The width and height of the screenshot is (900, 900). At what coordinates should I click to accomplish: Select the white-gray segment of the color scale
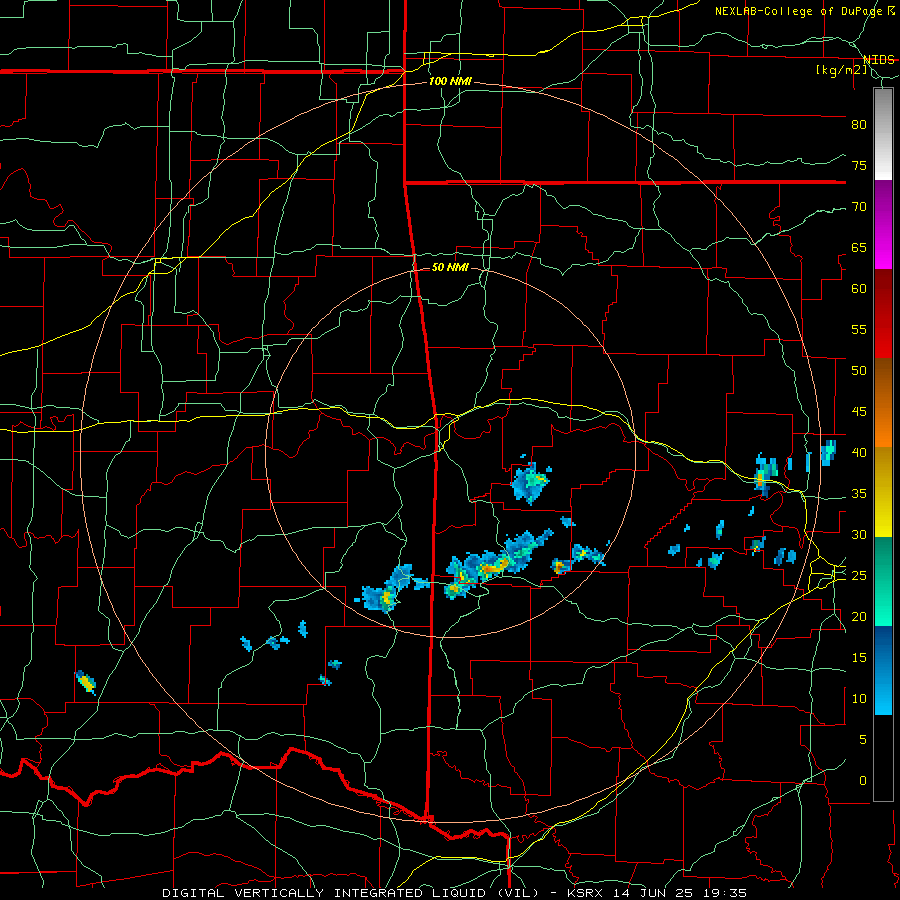883,134
